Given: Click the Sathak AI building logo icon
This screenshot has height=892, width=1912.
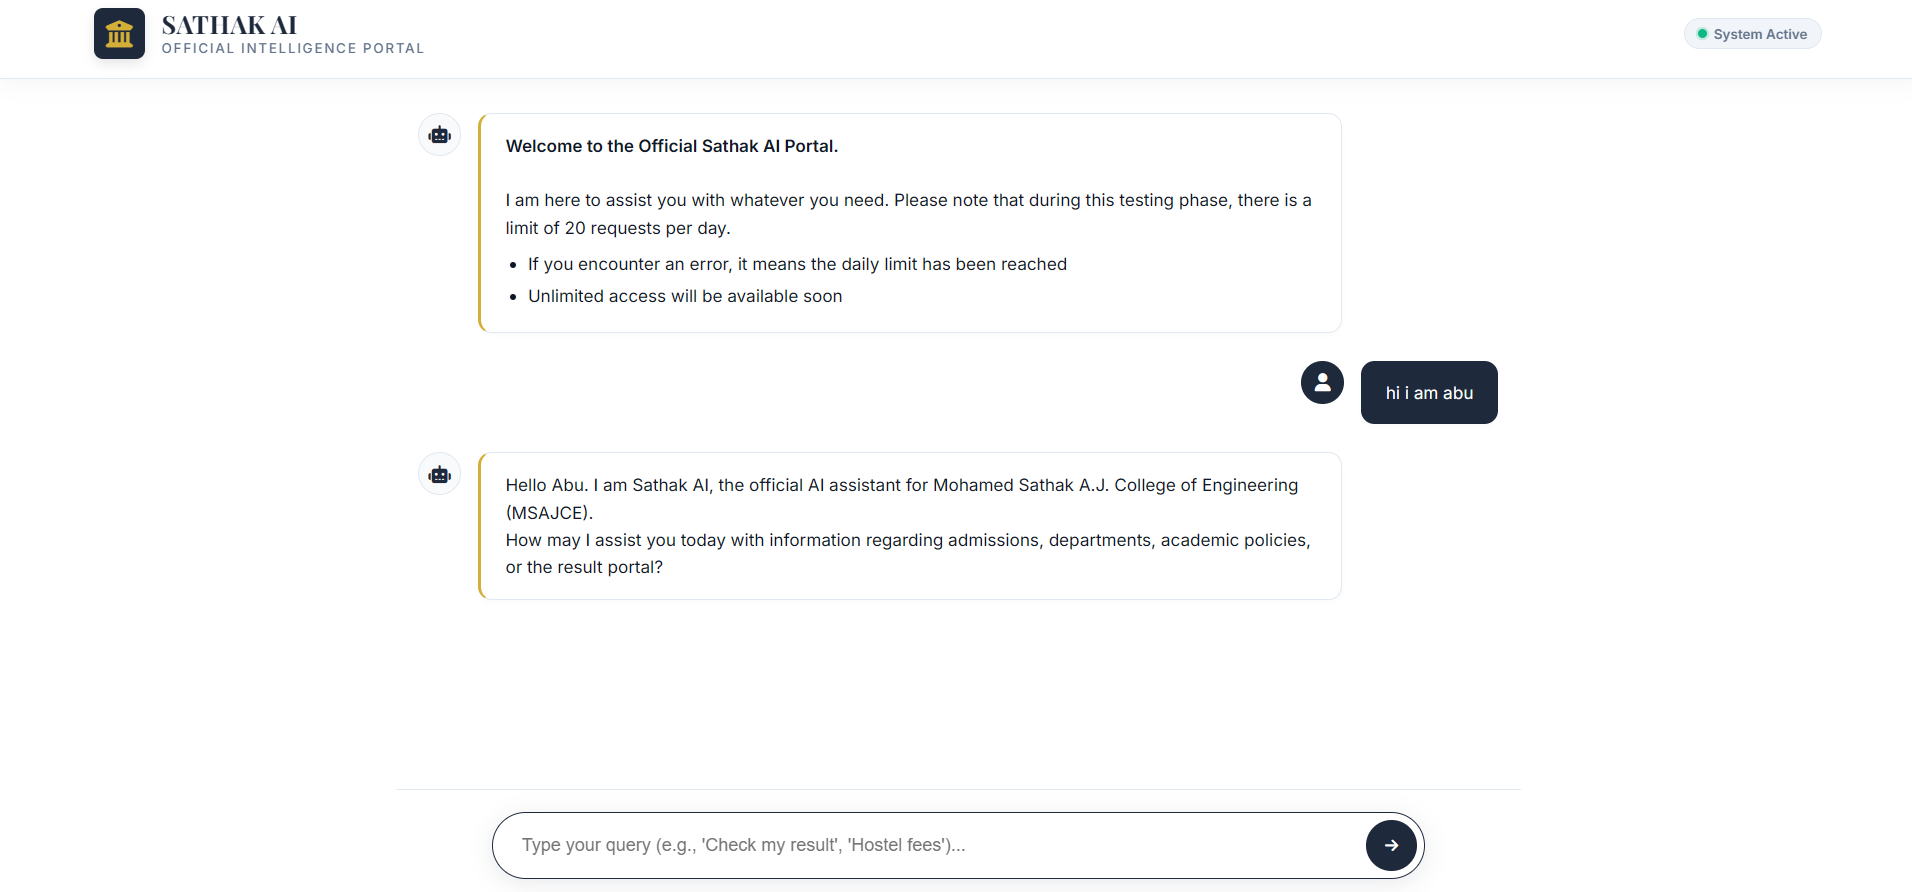Looking at the screenshot, I should (119, 34).
